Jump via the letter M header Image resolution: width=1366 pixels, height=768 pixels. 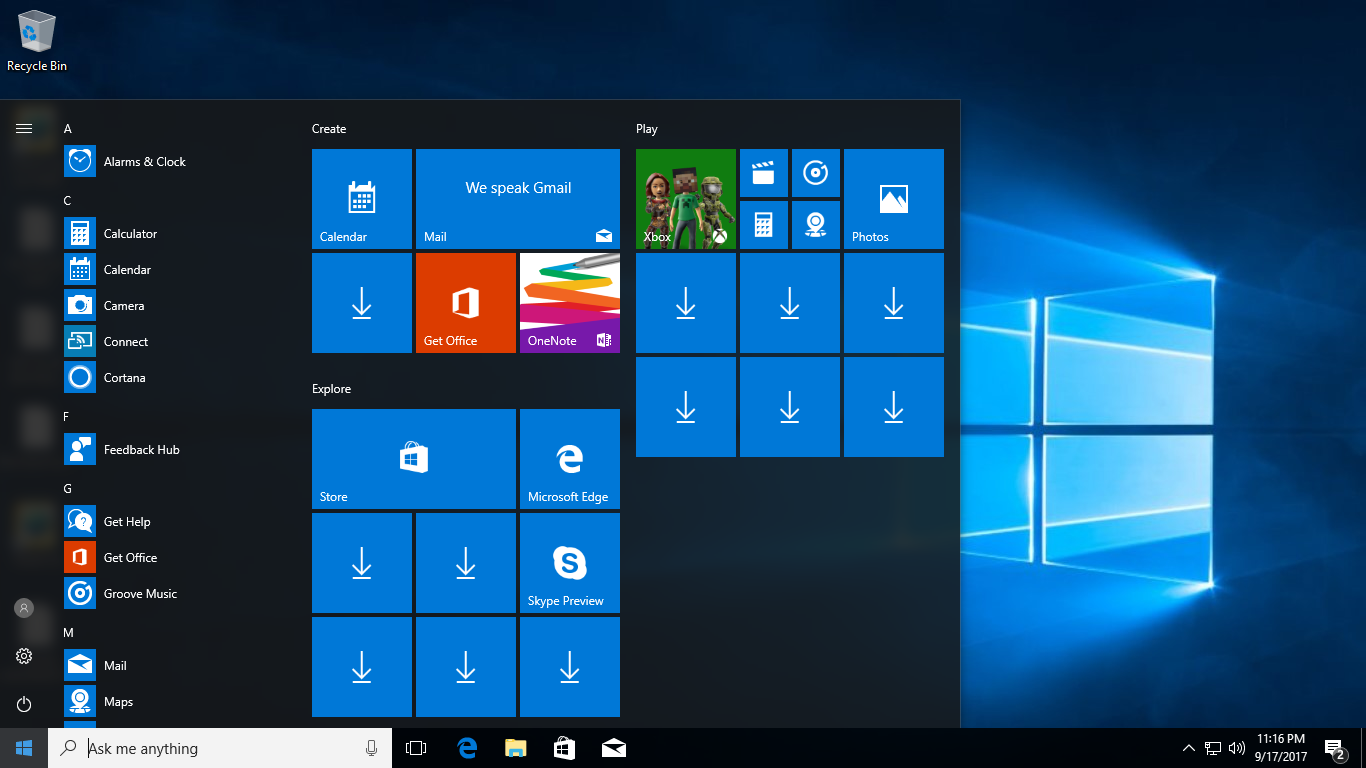(x=68, y=633)
